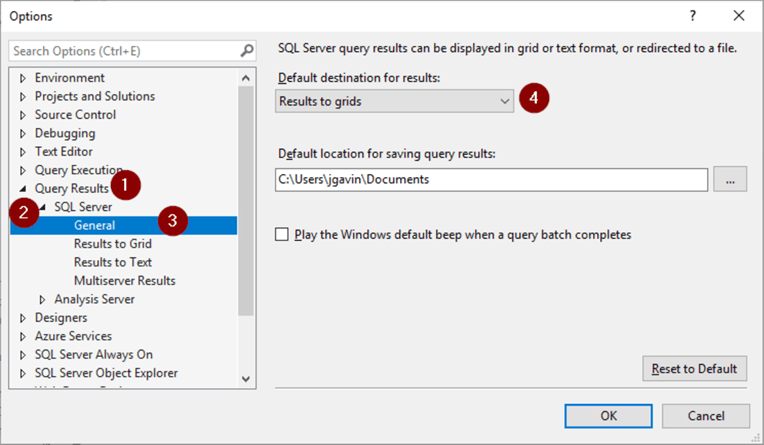Enable Windows default beep checkbox
The width and height of the screenshot is (764, 445).
click(283, 234)
